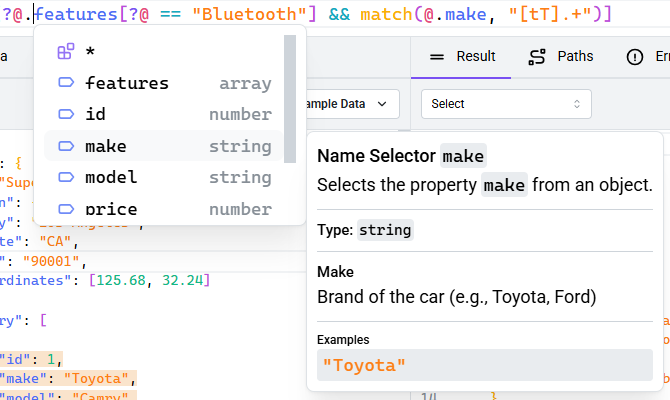The height and width of the screenshot is (400, 670).
Task: Click the "id": 1 line in the JSON
Action: [x=31, y=359]
